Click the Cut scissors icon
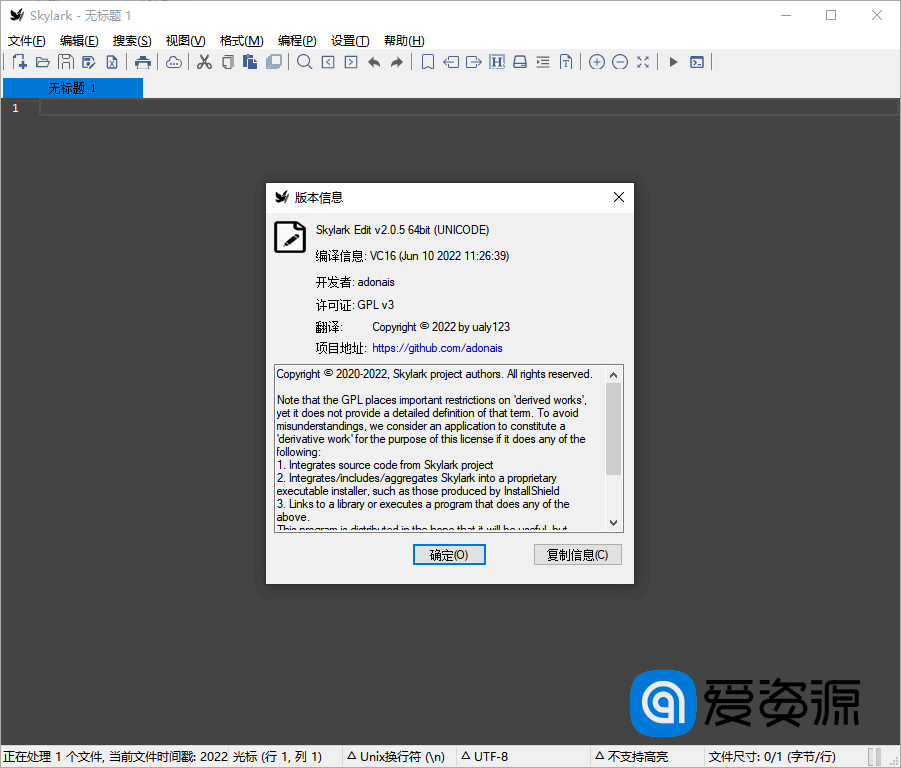The height and width of the screenshot is (768, 901). coord(204,62)
